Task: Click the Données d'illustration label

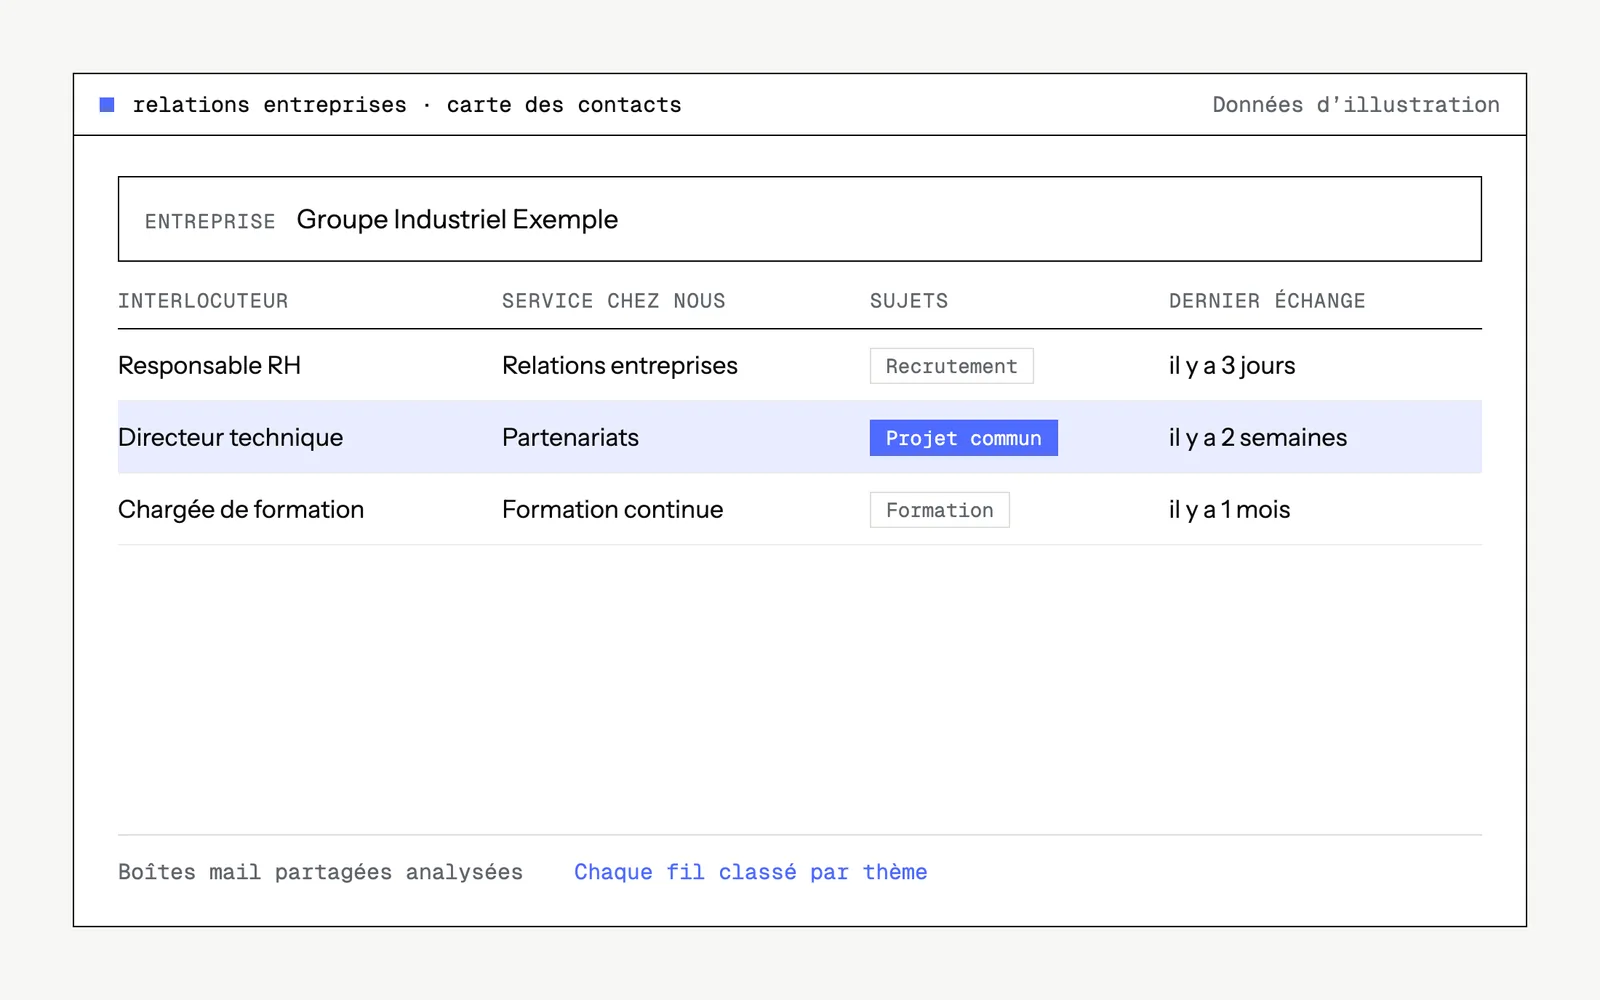Action: point(1356,105)
